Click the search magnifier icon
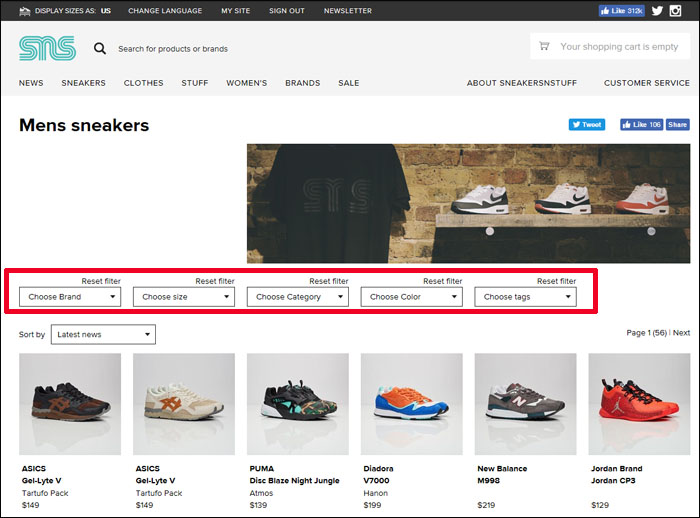 point(100,48)
